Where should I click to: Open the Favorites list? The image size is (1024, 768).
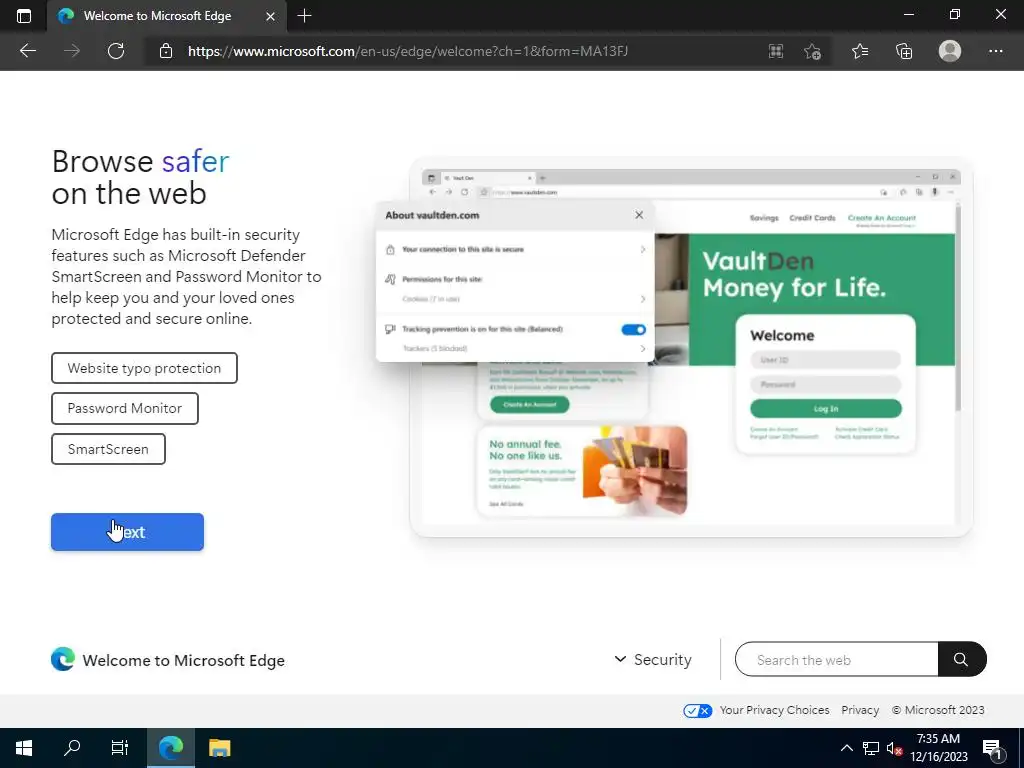(x=860, y=51)
